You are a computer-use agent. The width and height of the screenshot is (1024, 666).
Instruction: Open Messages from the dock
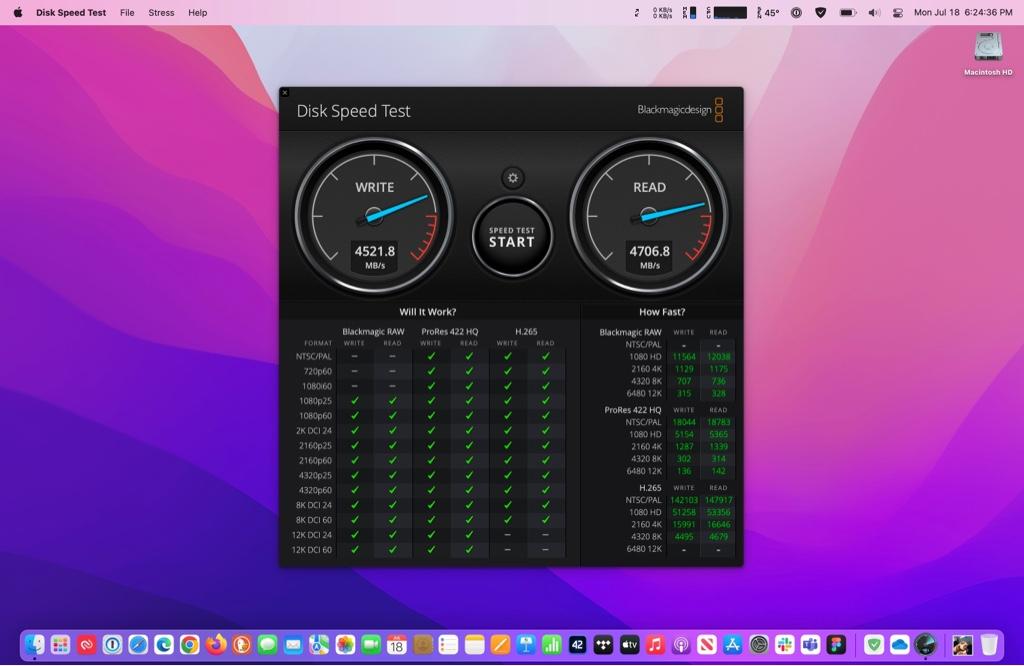[267, 645]
